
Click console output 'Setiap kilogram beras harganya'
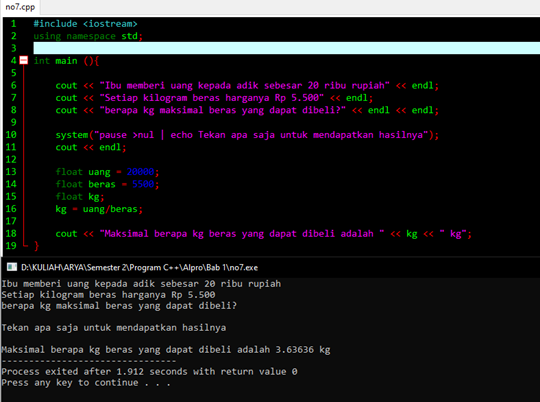[x=108, y=295]
